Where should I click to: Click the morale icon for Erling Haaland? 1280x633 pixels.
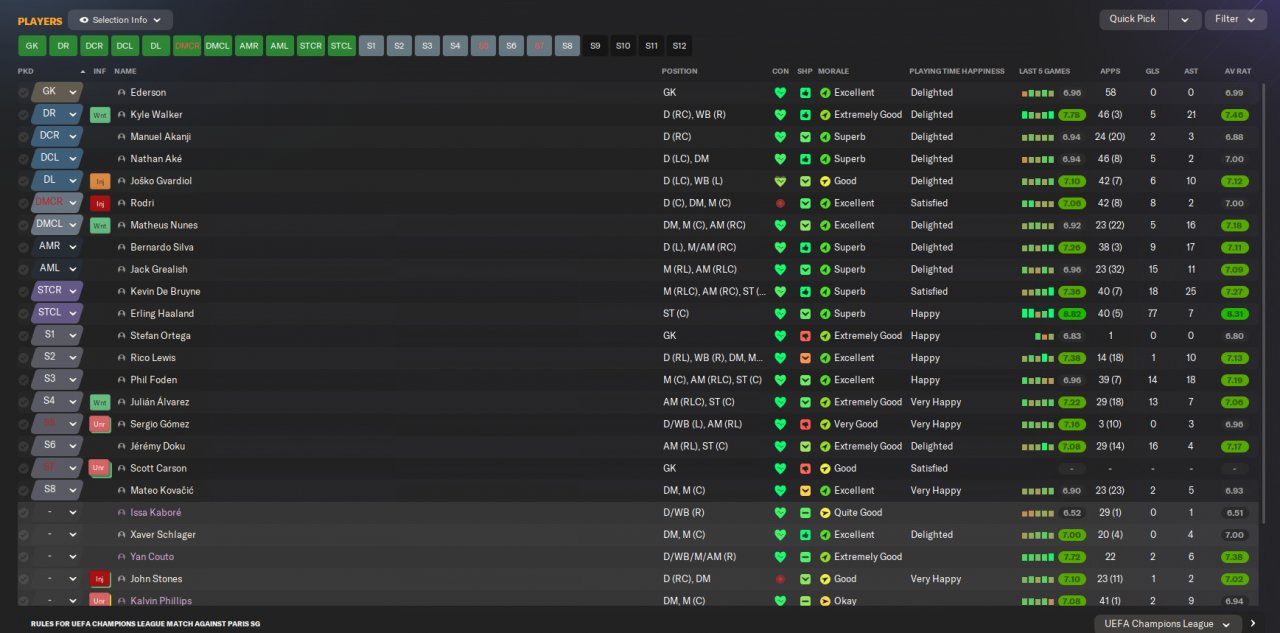coord(825,314)
